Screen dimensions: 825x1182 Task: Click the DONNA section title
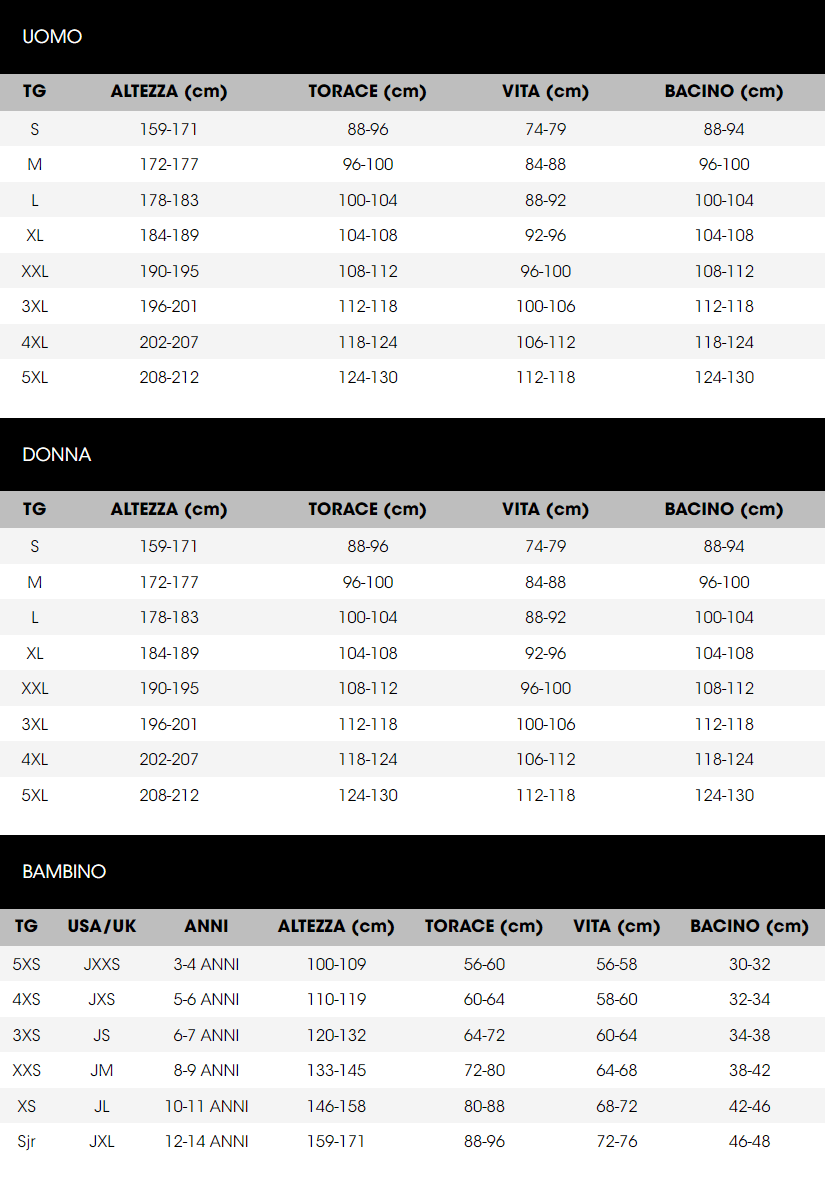[56, 455]
